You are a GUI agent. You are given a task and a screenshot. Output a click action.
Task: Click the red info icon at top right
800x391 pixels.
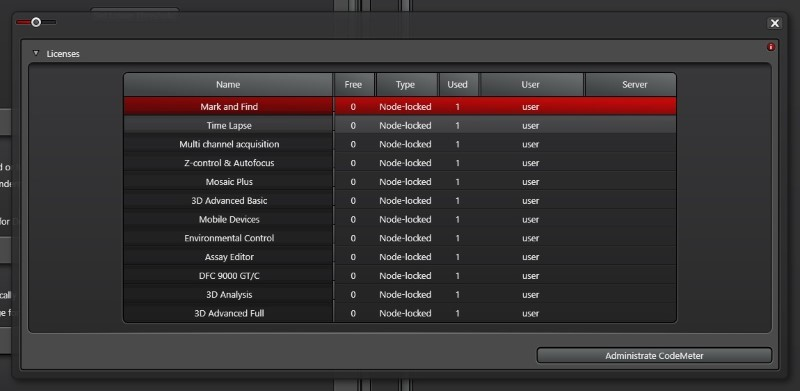[x=770, y=47]
